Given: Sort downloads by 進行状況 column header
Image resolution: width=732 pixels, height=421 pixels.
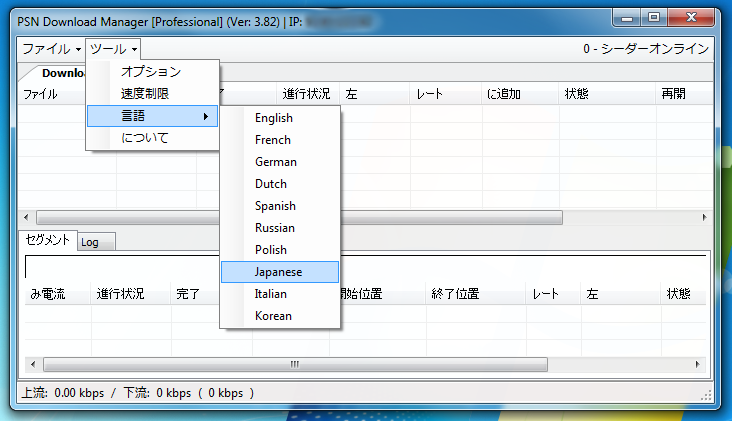Looking at the screenshot, I should coord(307,94).
